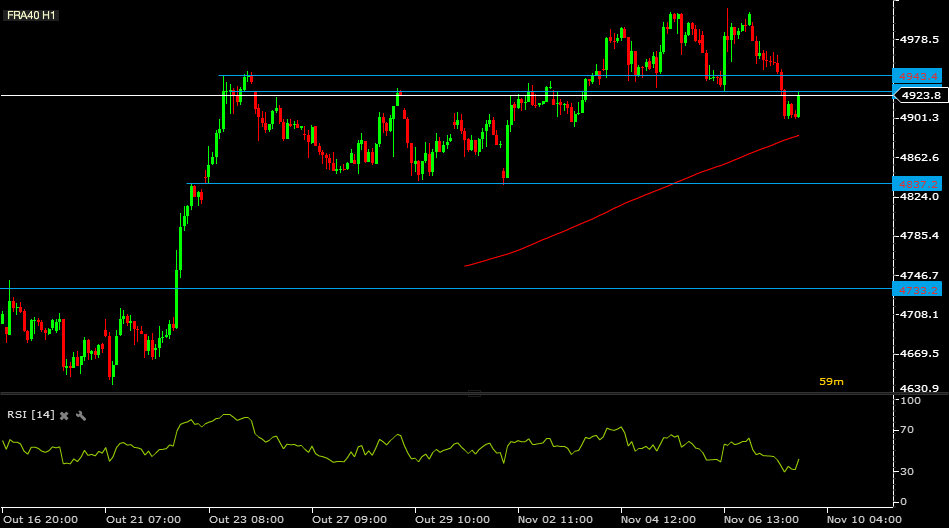
Task: Select the yellow-green RSI line
Action: tap(399, 443)
